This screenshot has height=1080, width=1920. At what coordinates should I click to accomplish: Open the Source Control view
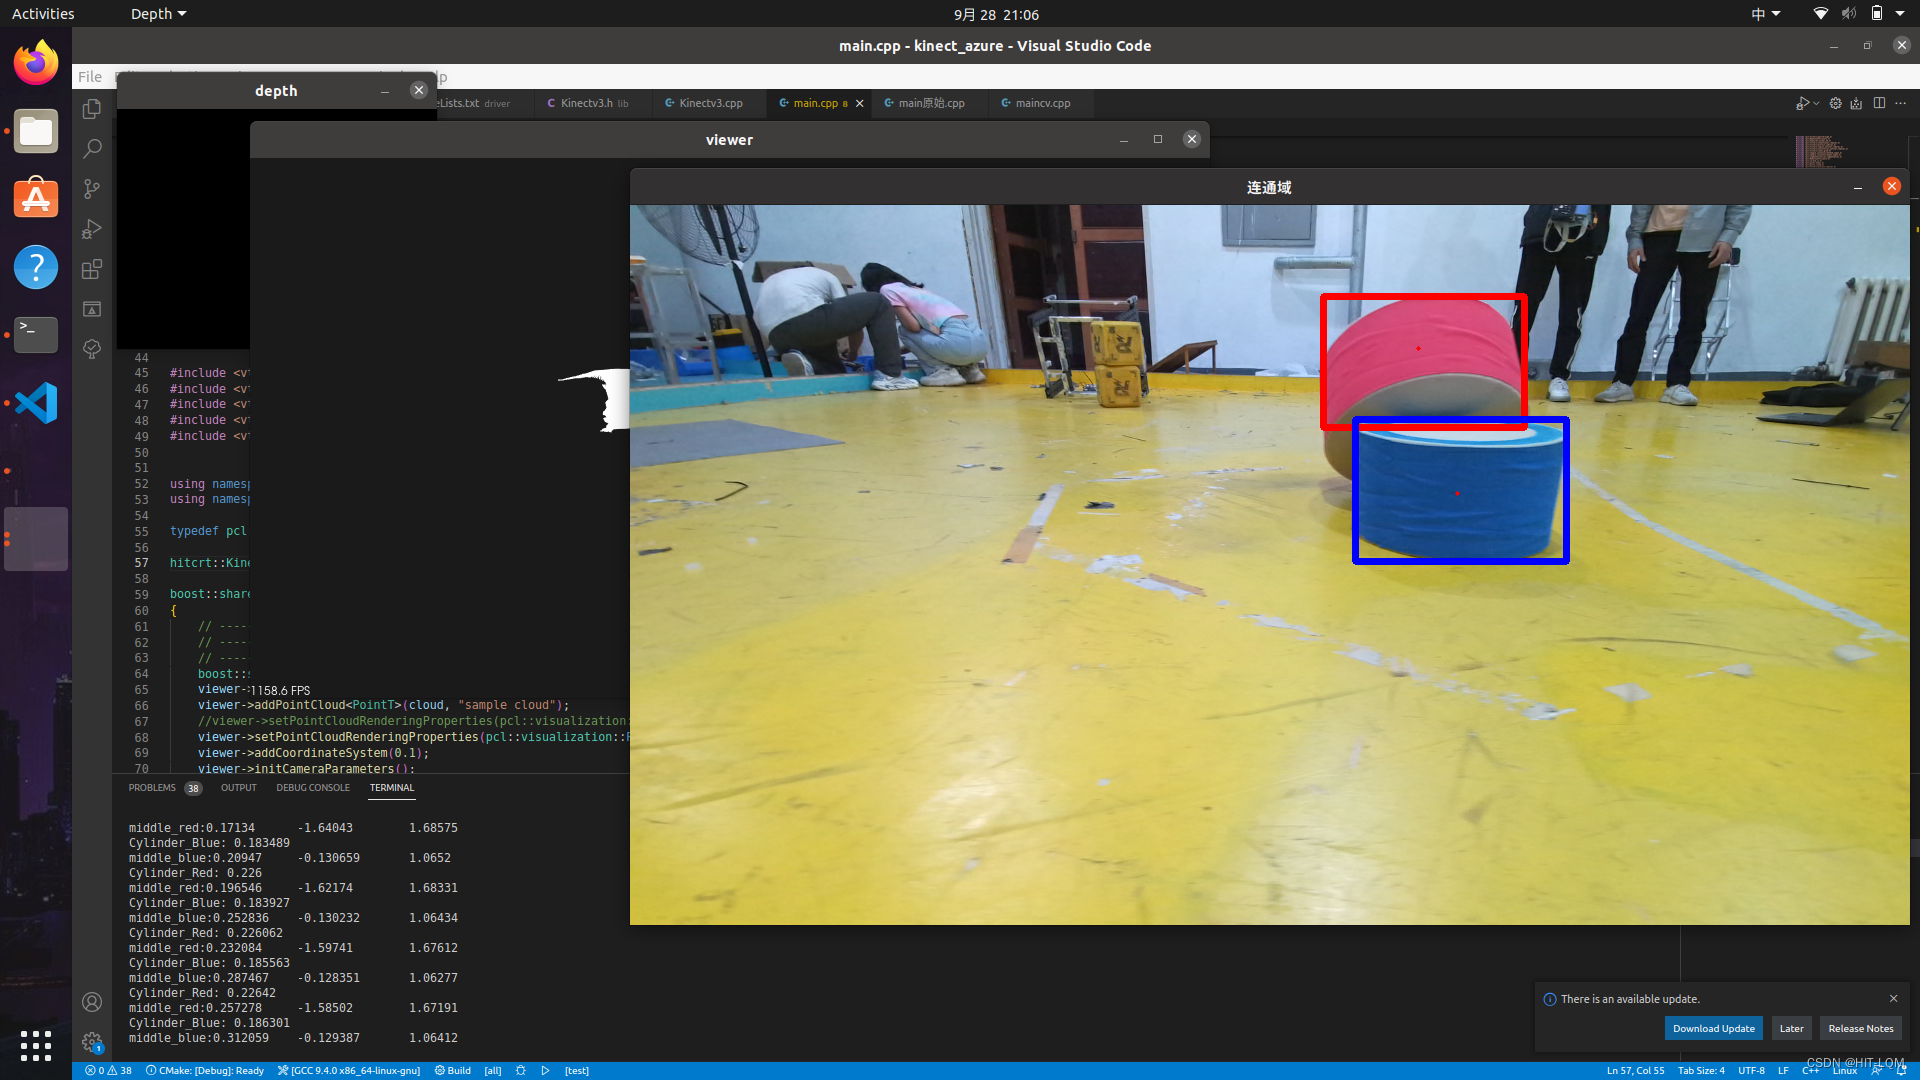(x=91, y=188)
